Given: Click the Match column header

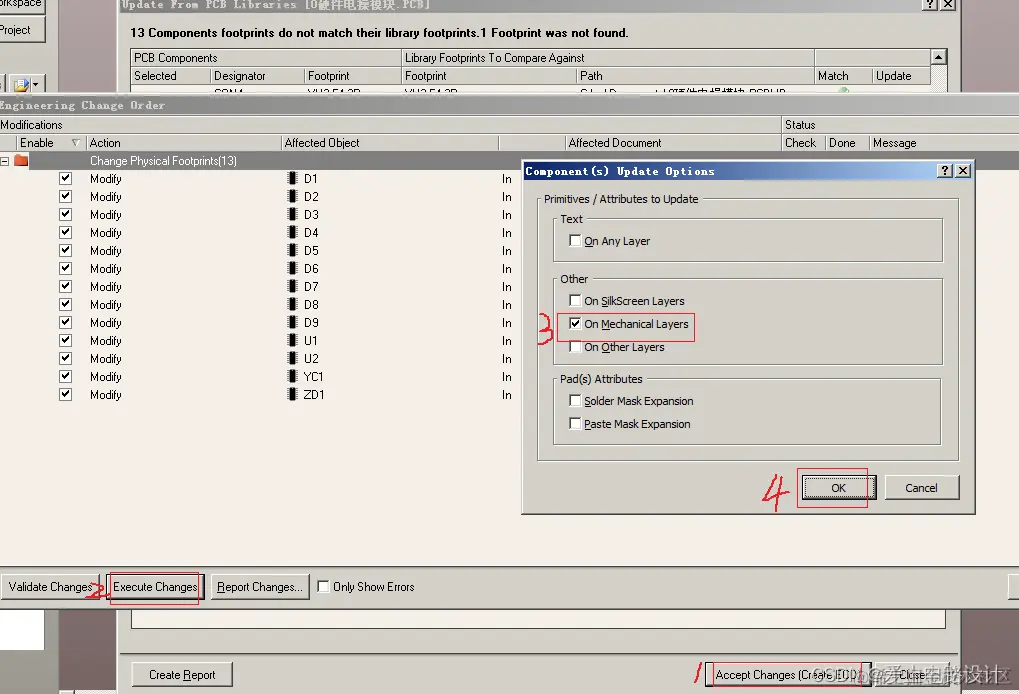Looking at the screenshot, I should [843, 76].
